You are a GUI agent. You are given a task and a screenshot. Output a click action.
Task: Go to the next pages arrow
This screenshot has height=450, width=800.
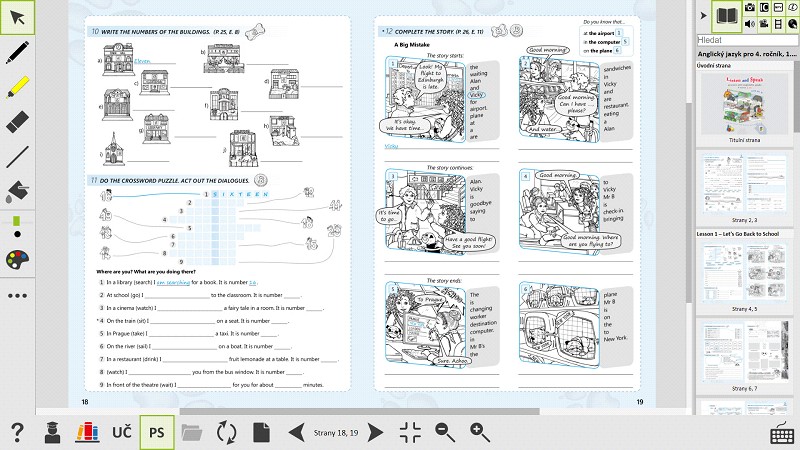(x=376, y=433)
